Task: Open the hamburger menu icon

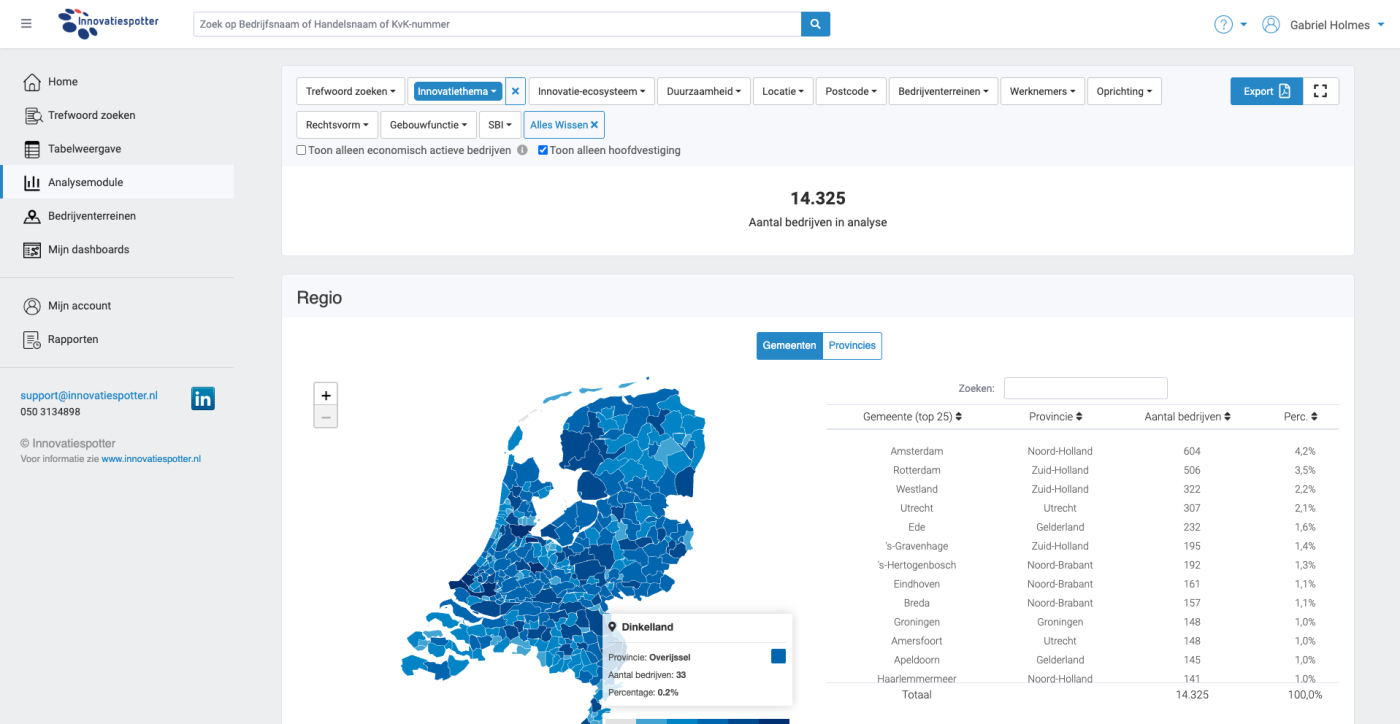Action: click(26, 24)
